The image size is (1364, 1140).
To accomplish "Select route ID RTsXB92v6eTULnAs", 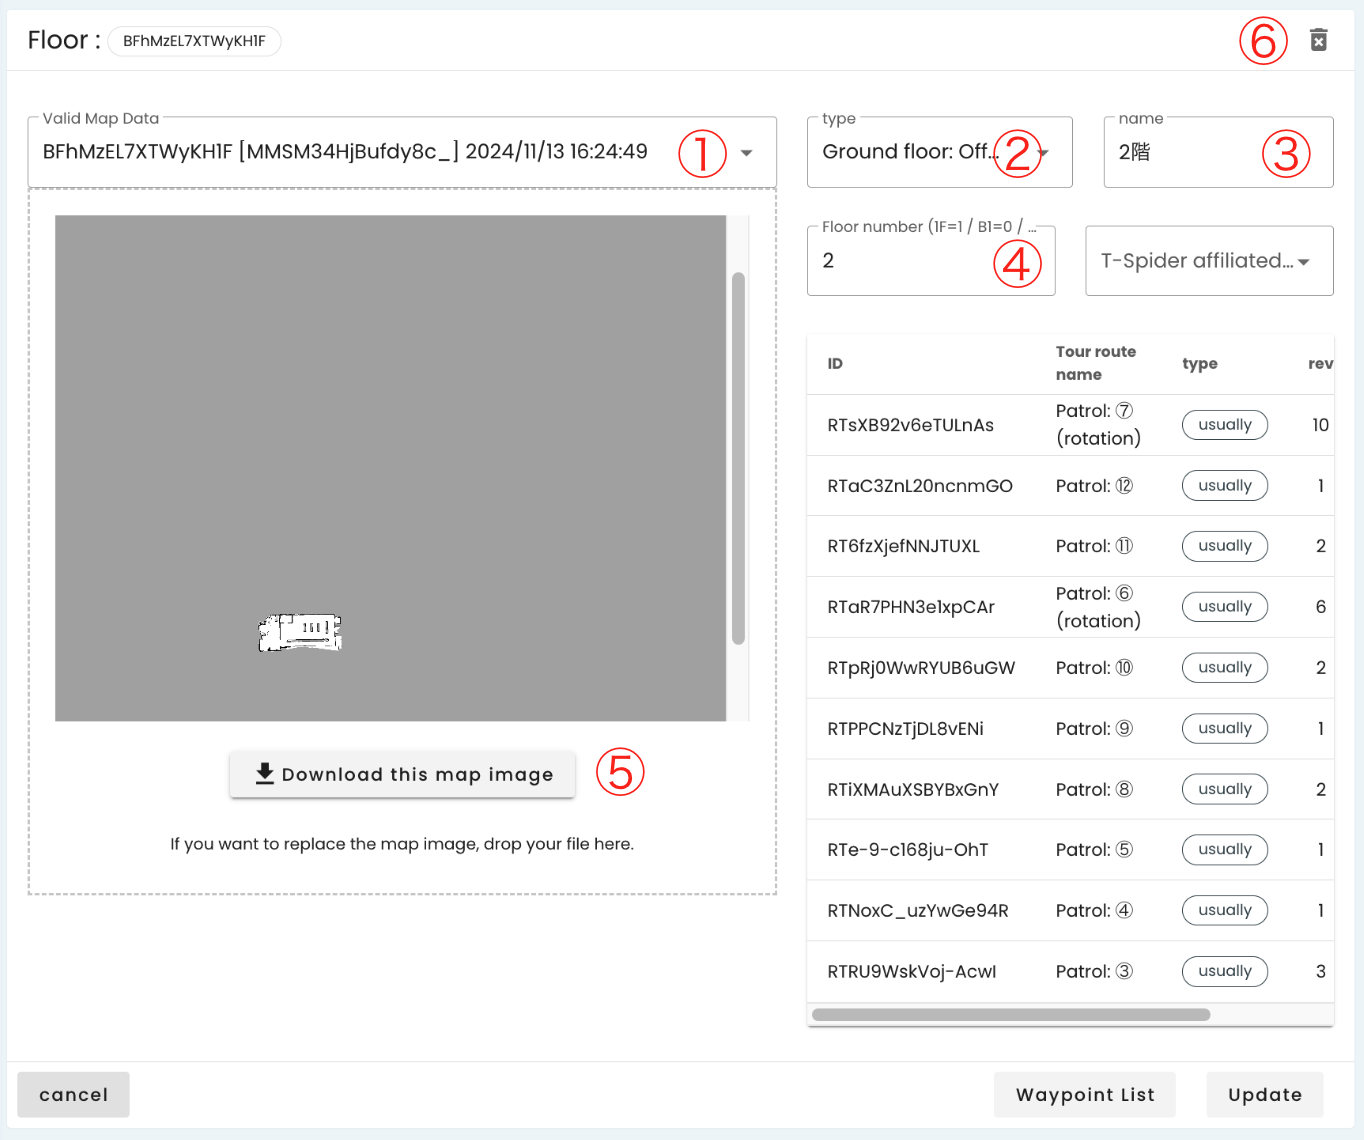I will coord(911,425).
